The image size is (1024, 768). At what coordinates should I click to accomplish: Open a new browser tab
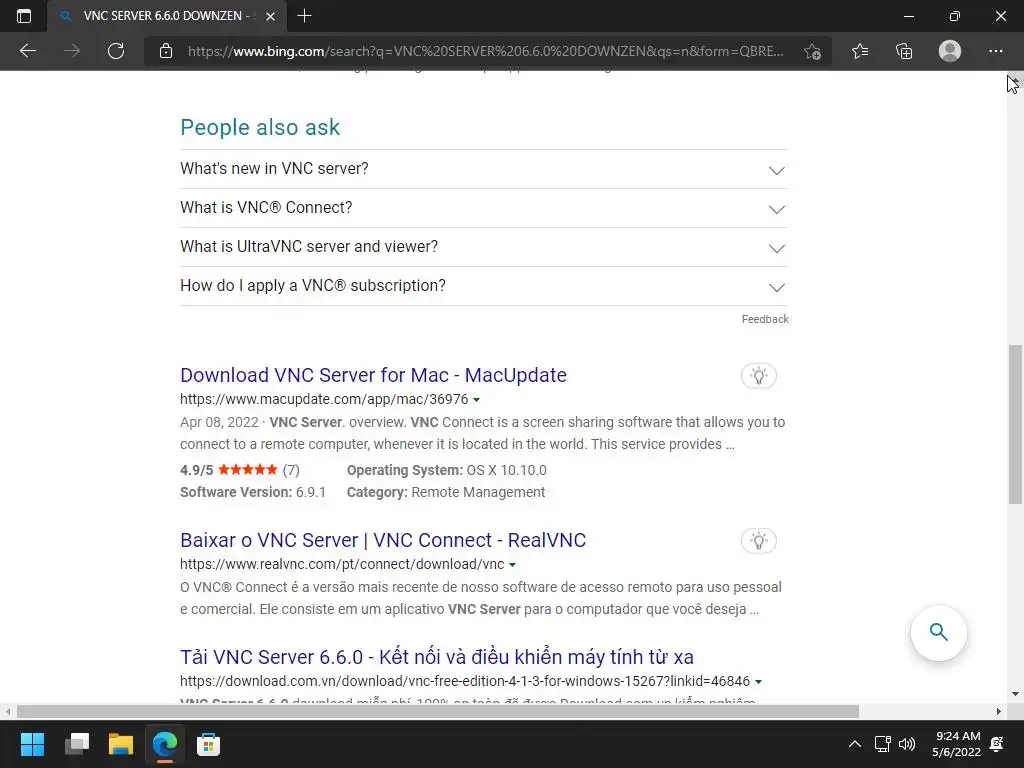(304, 16)
